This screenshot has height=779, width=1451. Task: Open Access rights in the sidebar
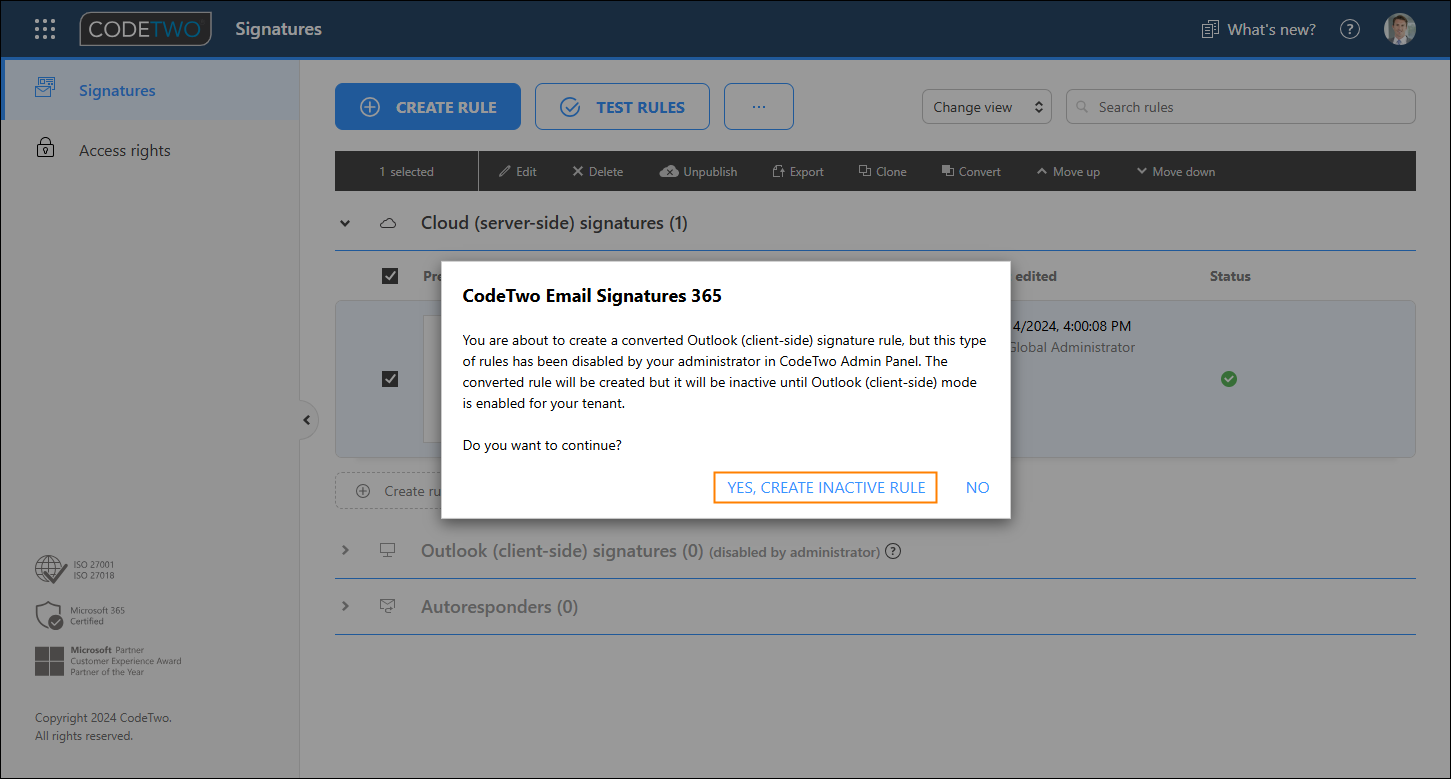click(150, 150)
